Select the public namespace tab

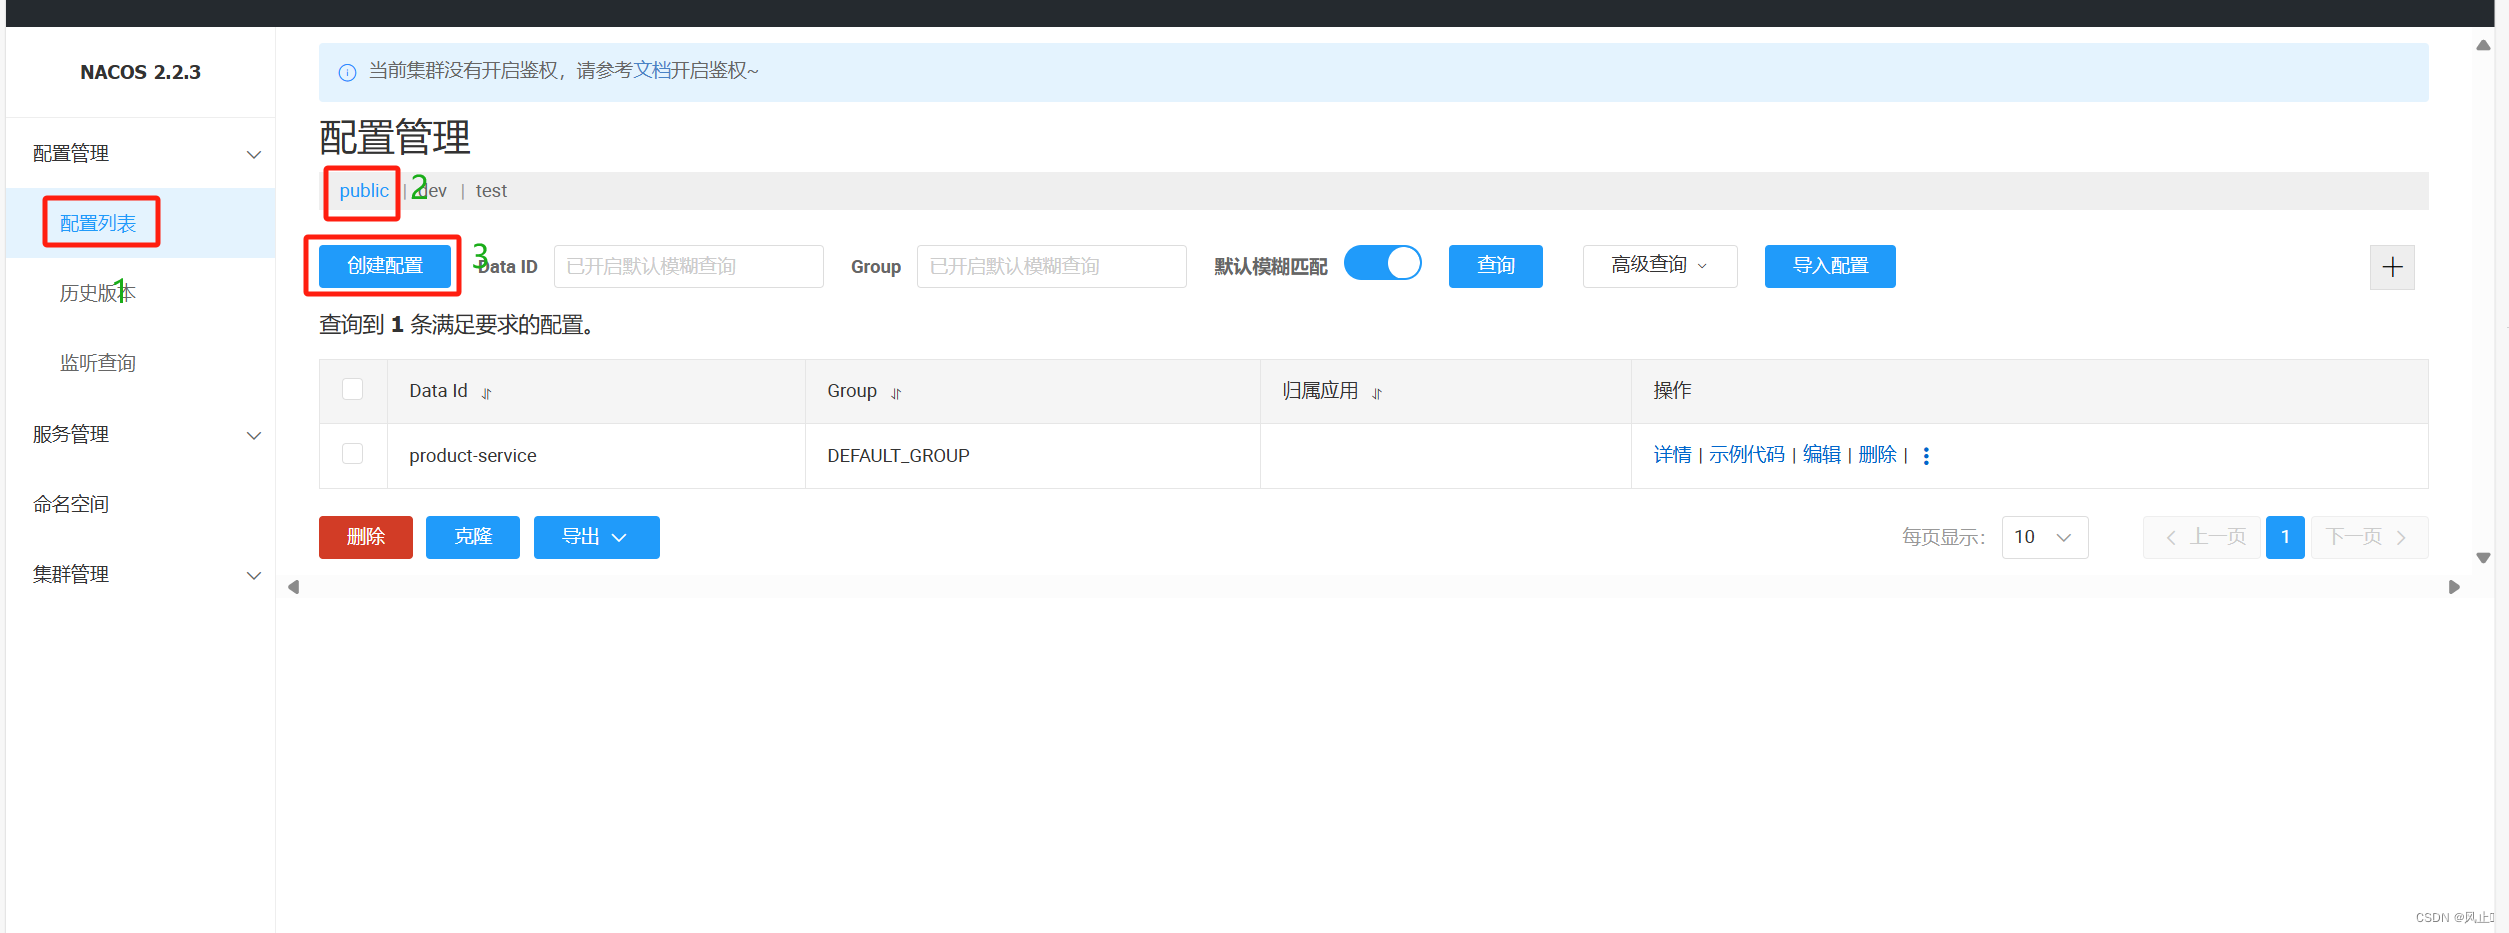364,191
